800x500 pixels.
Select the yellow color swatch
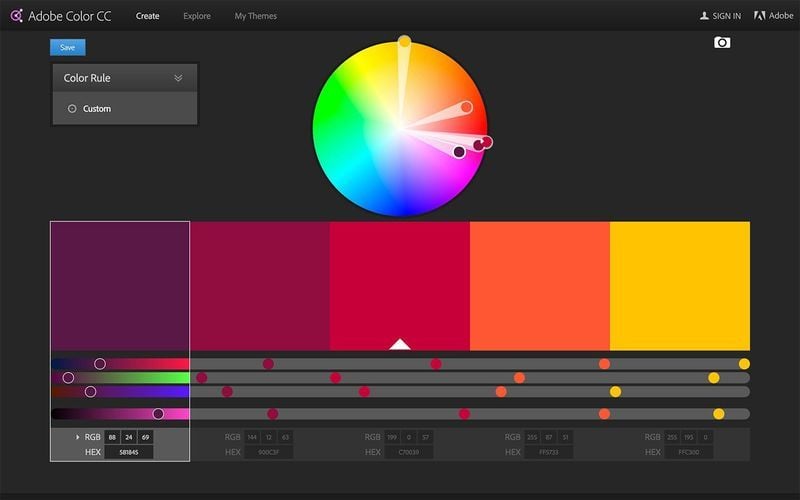click(x=680, y=285)
